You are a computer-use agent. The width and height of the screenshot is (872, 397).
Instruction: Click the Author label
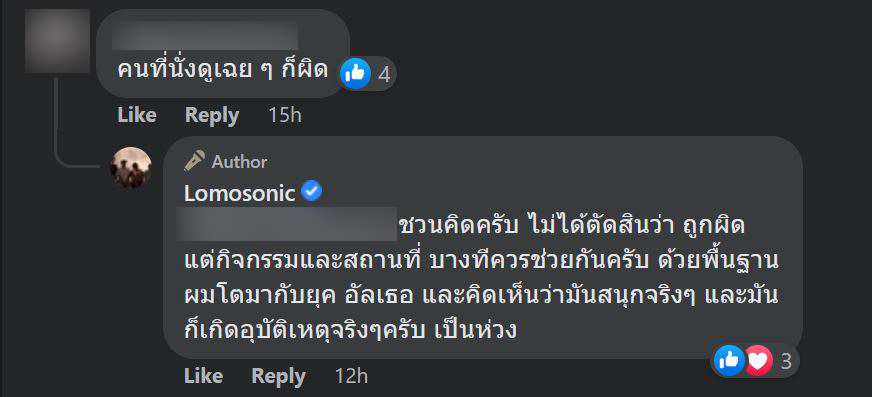(239, 162)
